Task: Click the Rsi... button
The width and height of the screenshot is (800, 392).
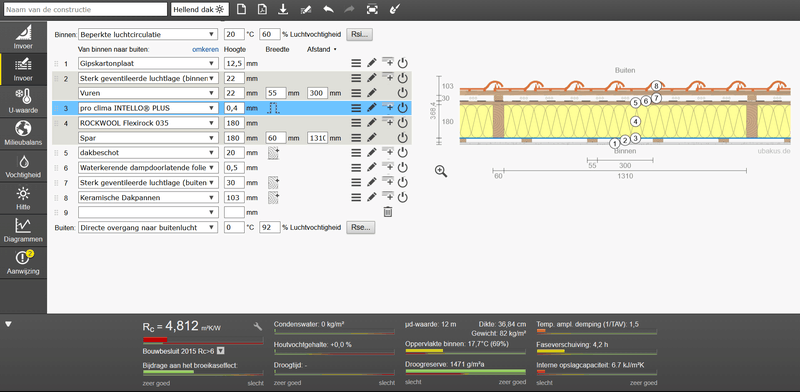Action: pyautogui.click(x=360, y=35)
